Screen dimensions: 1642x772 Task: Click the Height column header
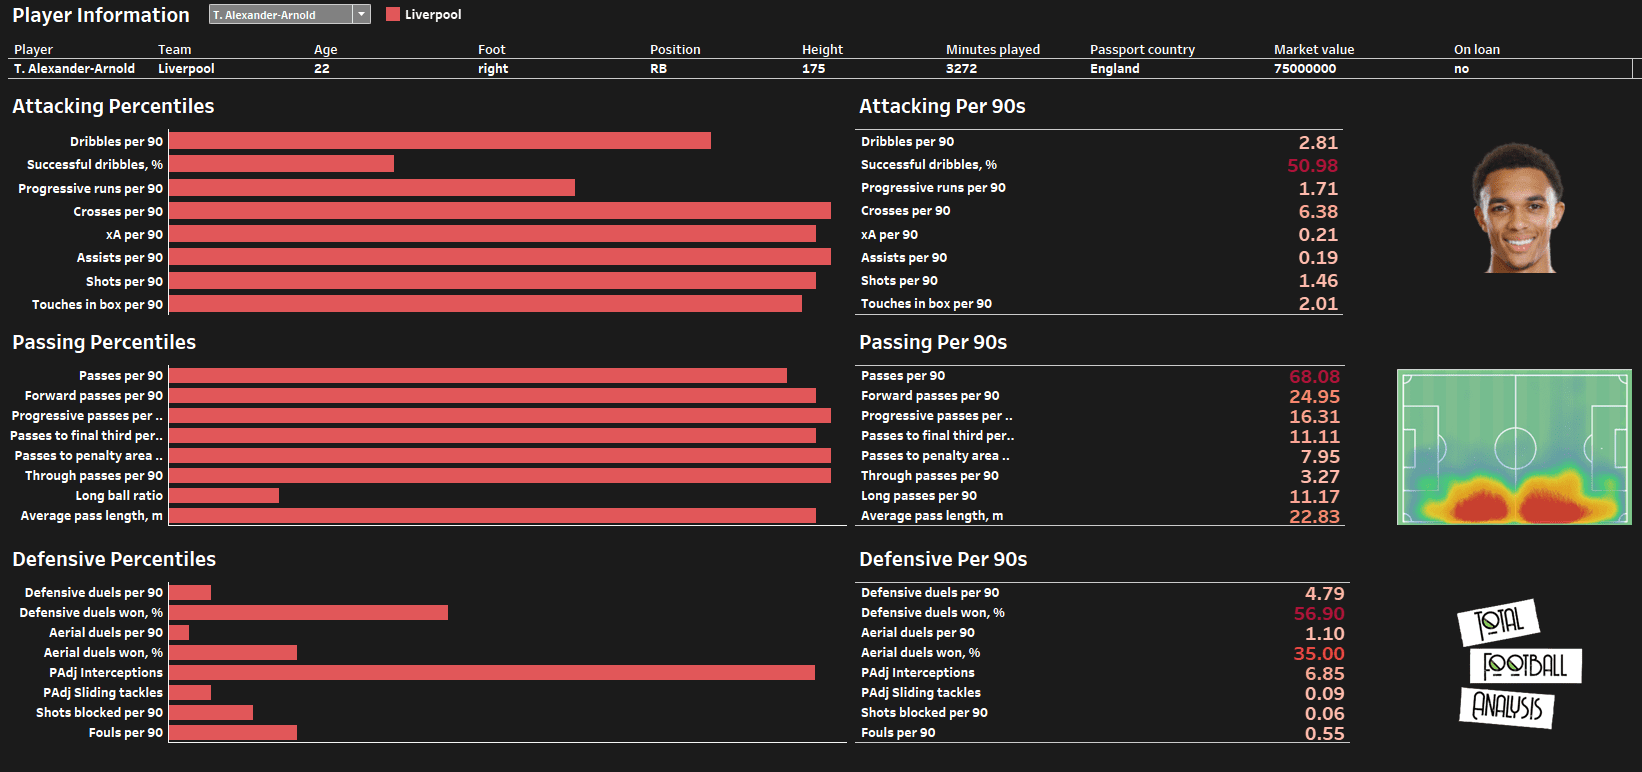[x=822, y=49]
